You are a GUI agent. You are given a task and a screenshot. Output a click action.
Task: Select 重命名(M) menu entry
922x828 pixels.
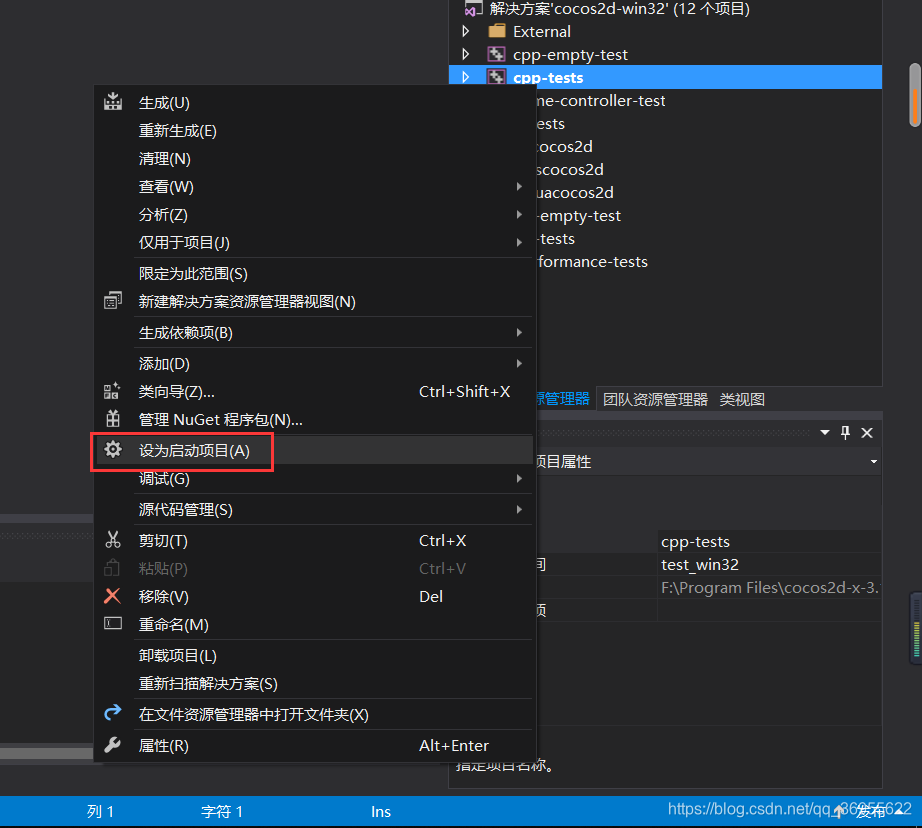pos(314,625)
